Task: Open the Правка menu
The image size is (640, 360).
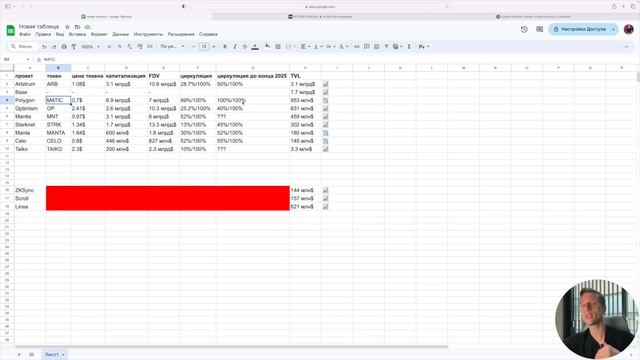Action: click(x=43, y=34)
